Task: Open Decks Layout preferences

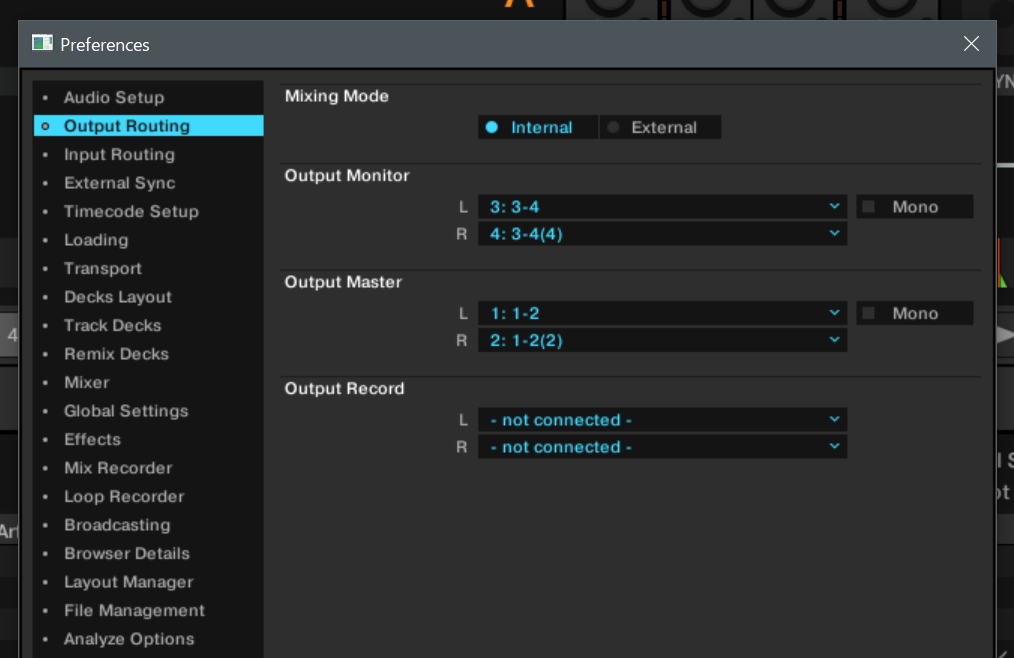Action: (118, 297)
